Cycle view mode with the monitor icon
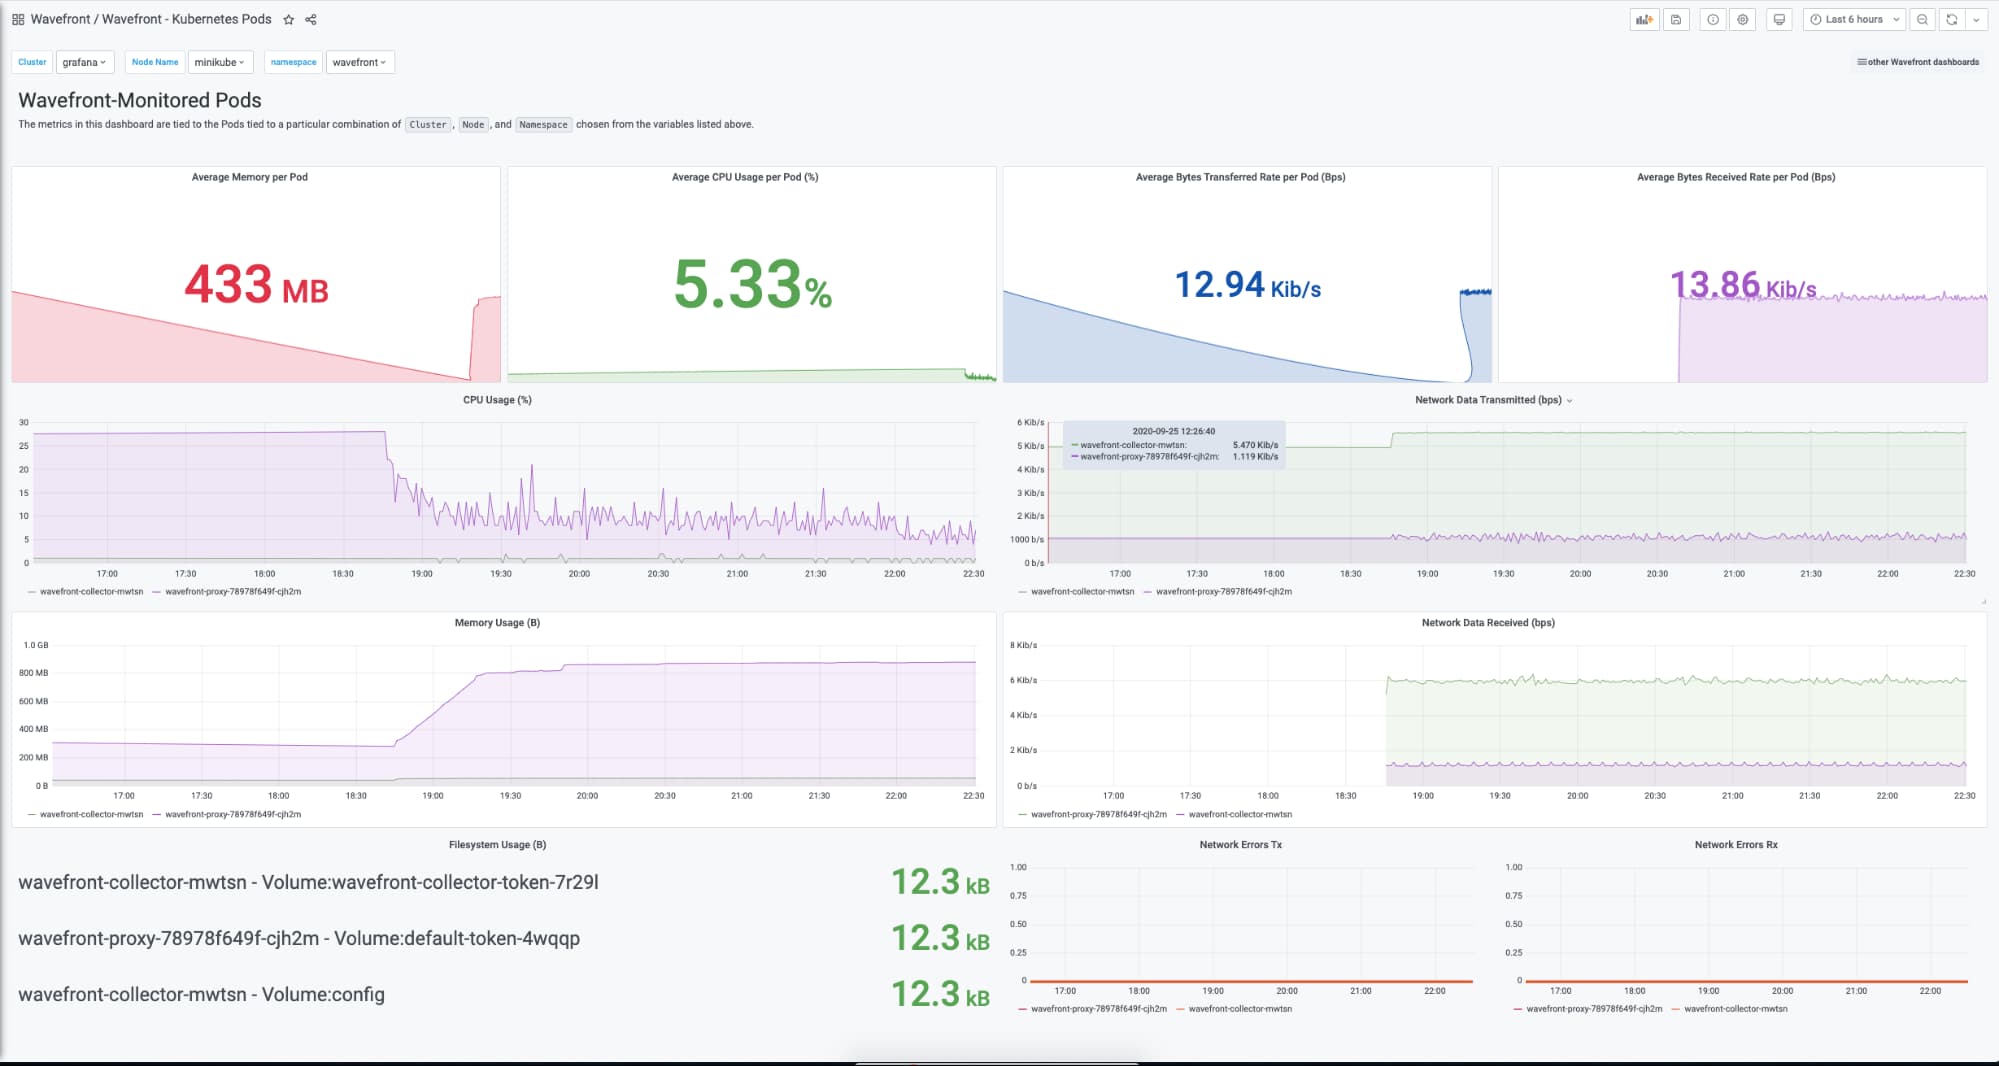 point(1779,19)
